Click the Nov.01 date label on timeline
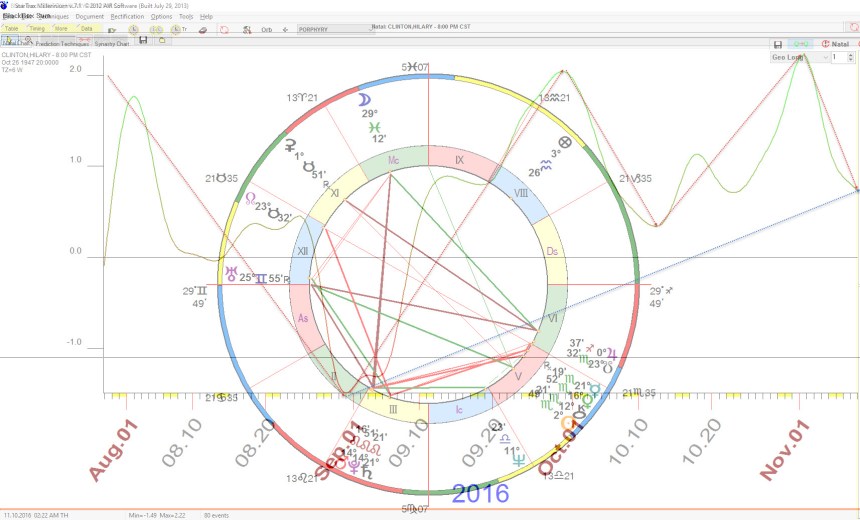 click(784, 450)
